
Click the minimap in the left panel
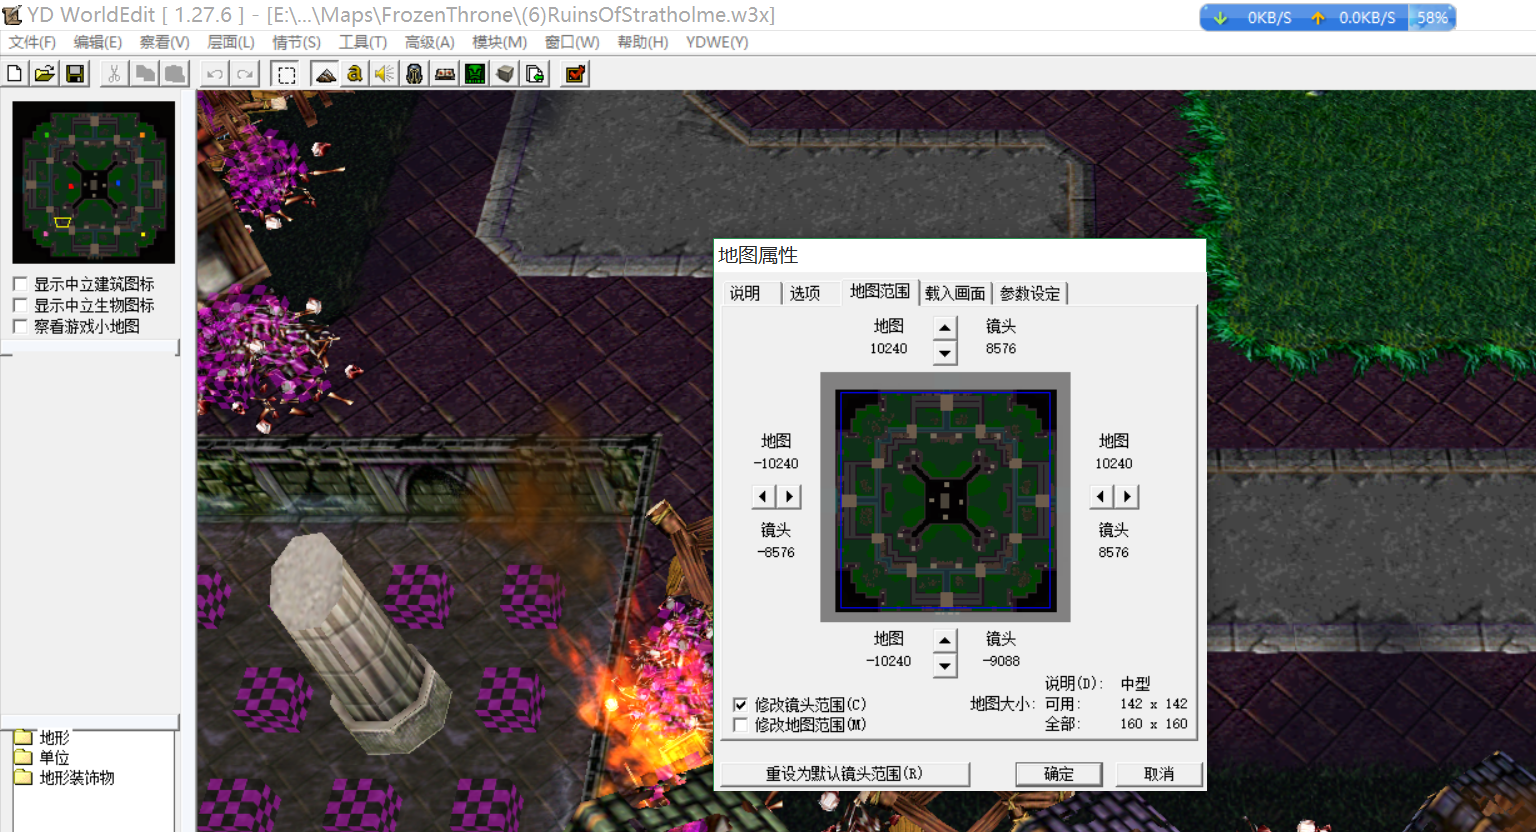tap(94, 182)
